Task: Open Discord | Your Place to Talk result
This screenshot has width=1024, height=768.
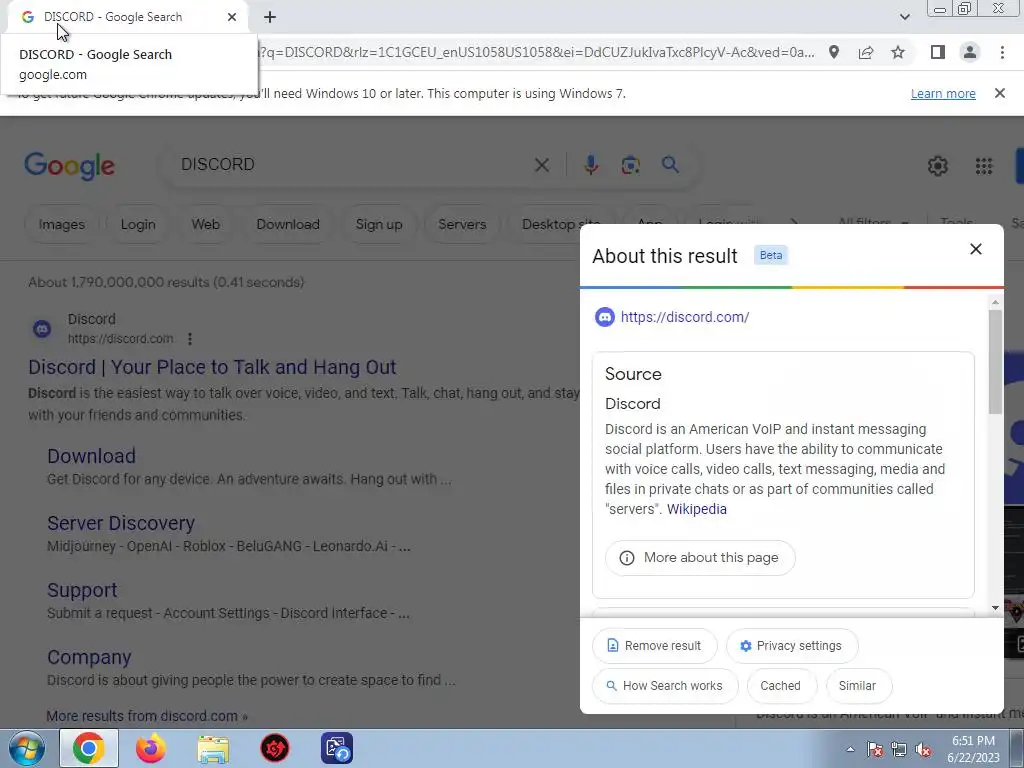Action: [x=212, y=367]
